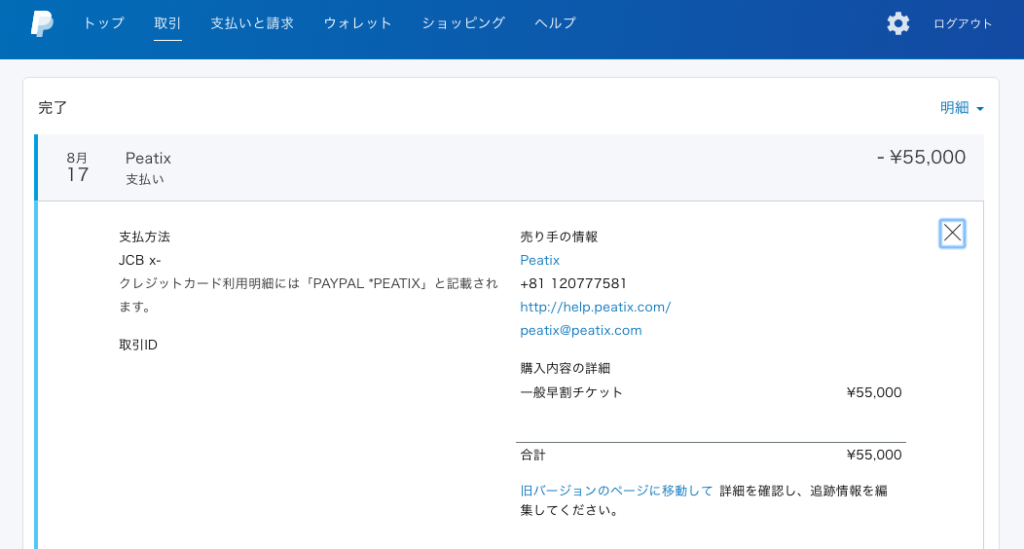Click the 支払い label under Peatix

144,179
